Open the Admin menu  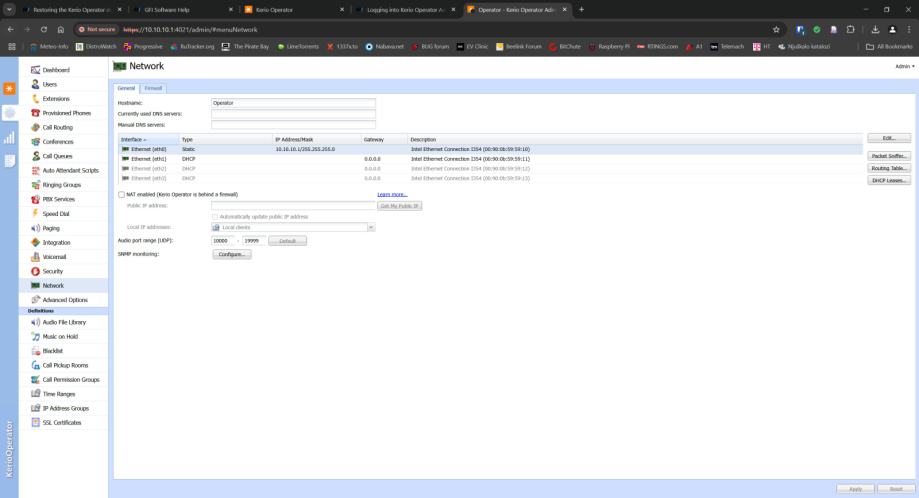(904, 66)
